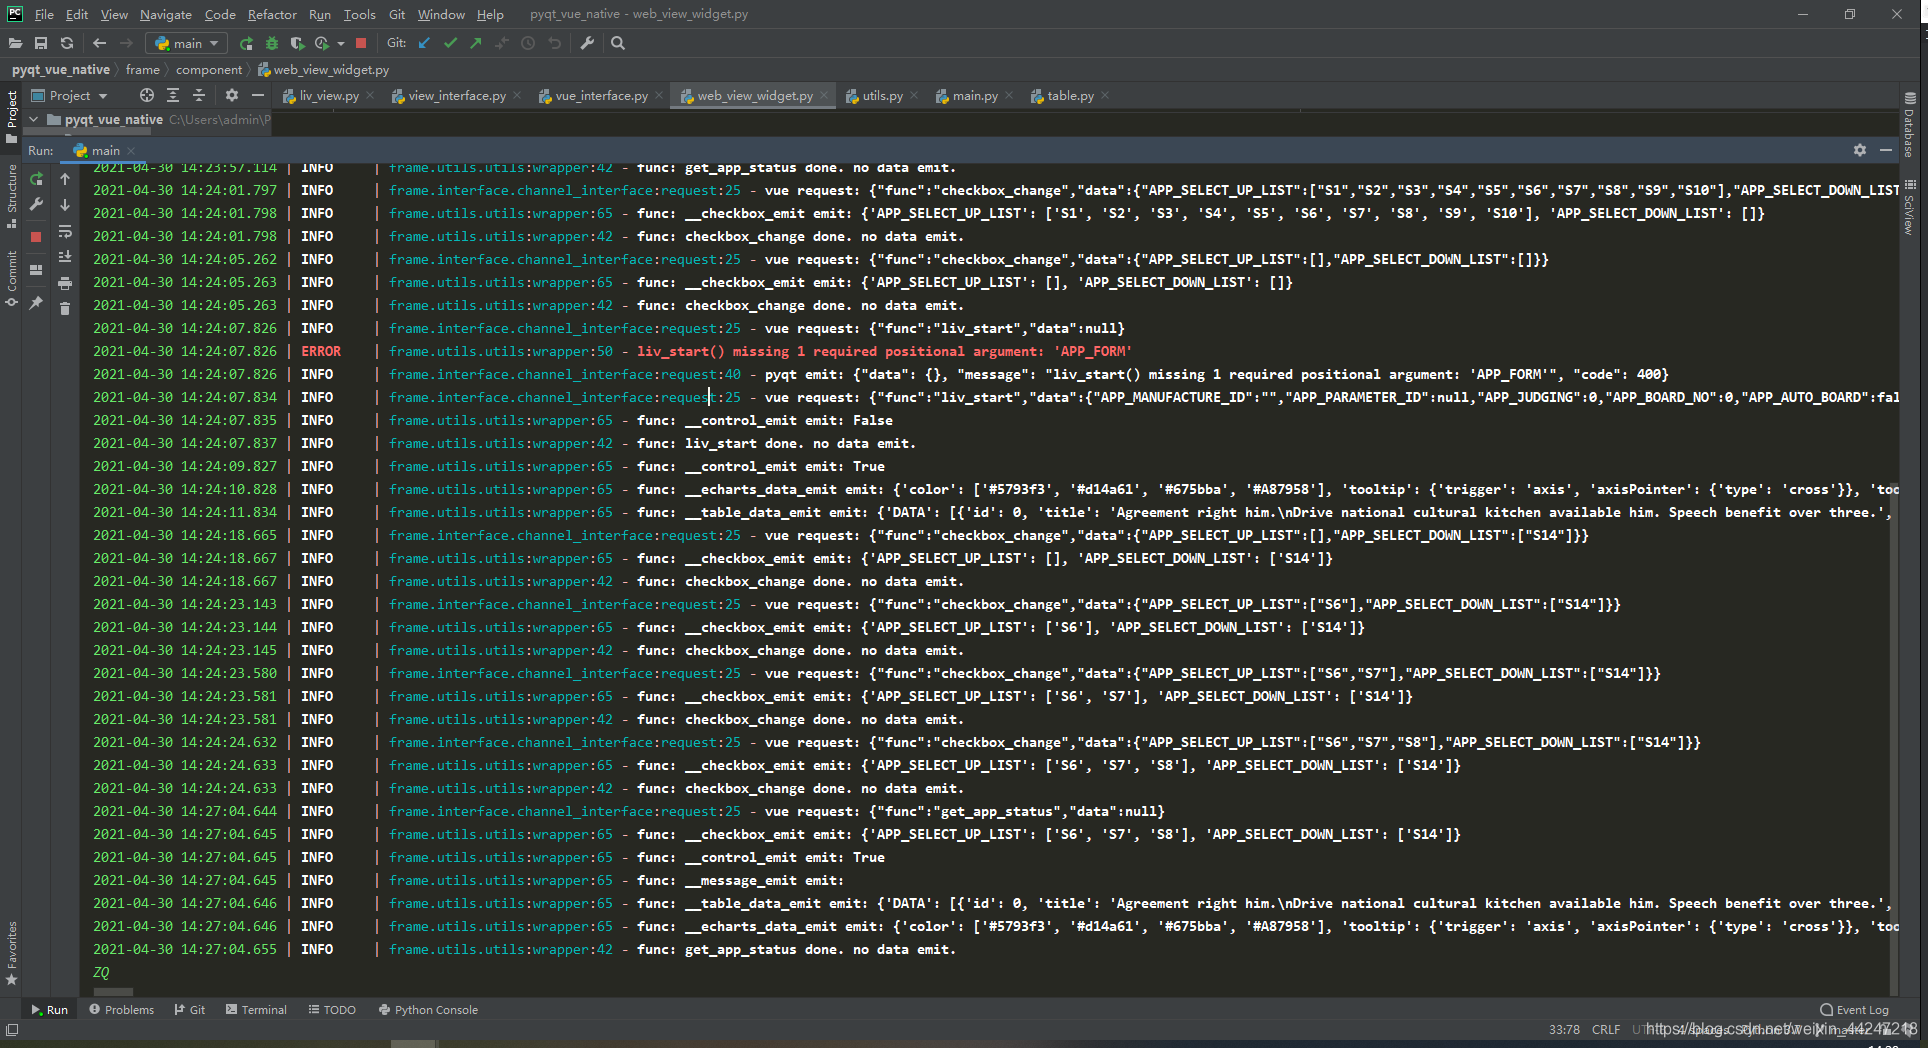Click 'component' in the breadcrumb path
Screen dimensions: 1928x1048
tap(209, 70)
